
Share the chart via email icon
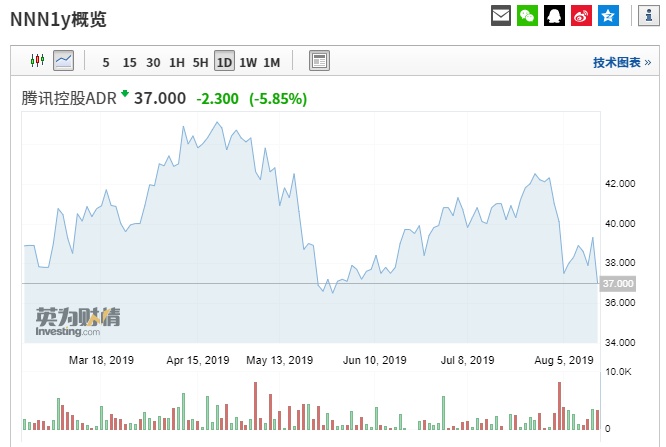coord(501,16)
